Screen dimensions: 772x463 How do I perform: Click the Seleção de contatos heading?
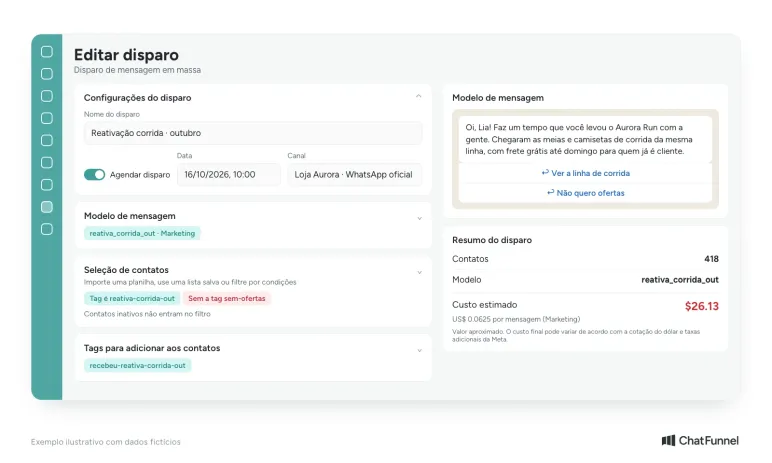tap(126, 269)
